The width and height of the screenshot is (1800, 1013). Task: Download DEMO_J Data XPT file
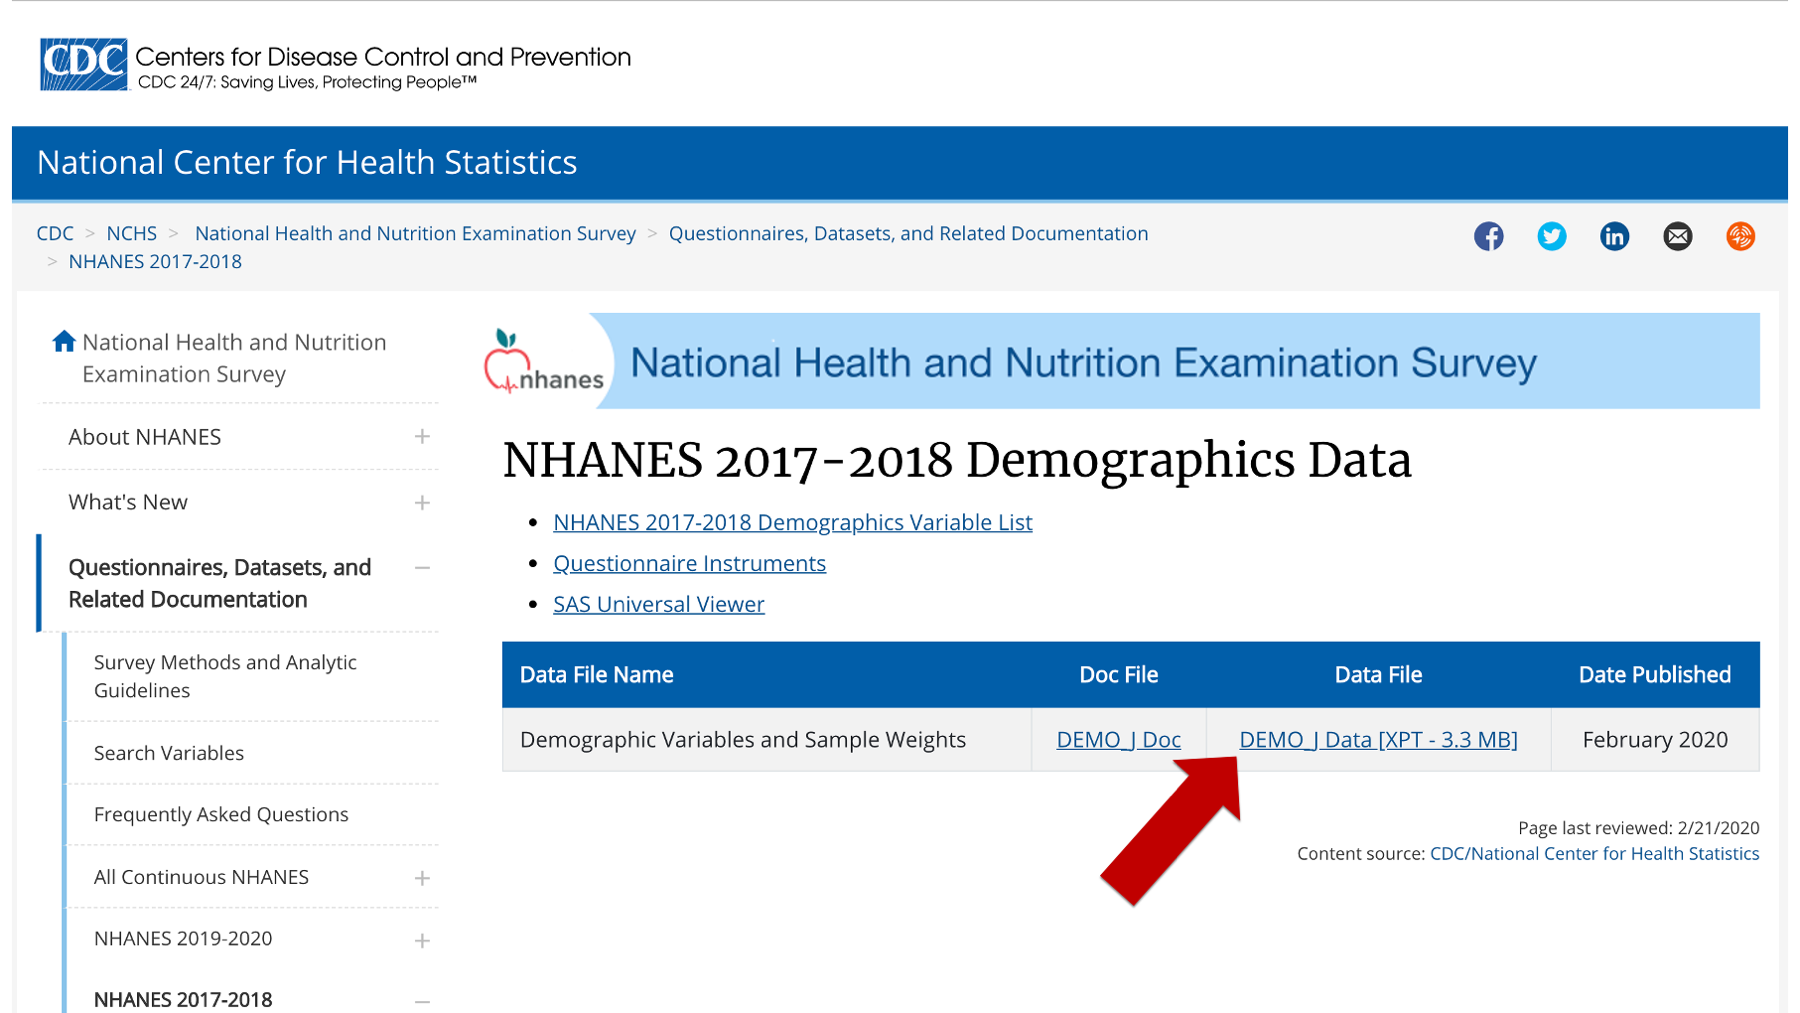click(x=1378, y=740)
